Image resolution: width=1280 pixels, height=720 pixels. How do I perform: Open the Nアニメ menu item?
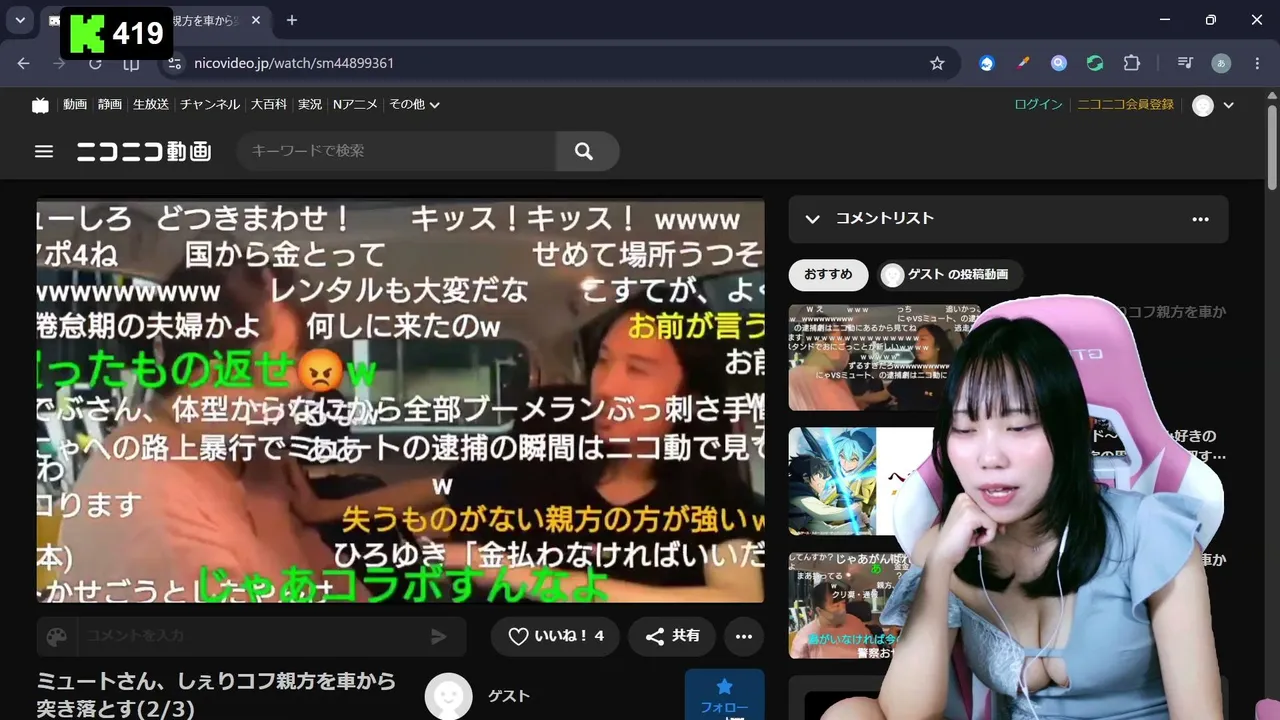click(355, 104)
